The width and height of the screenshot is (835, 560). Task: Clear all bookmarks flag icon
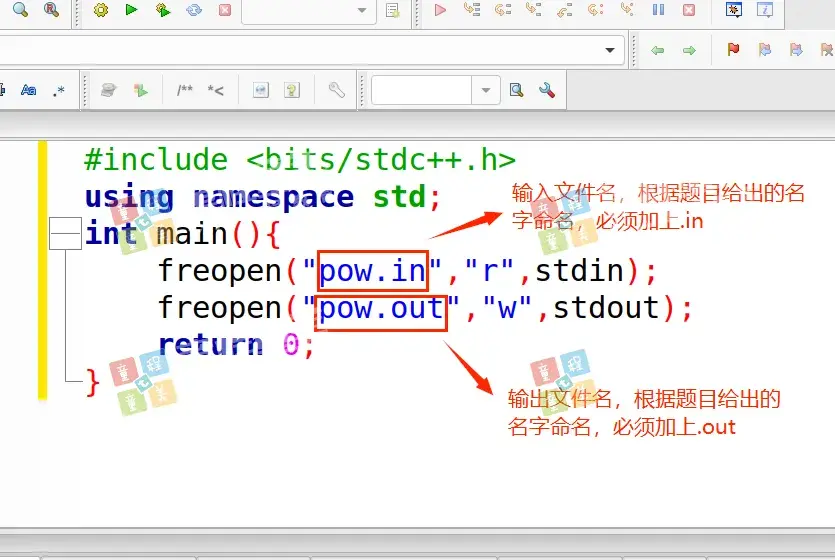click(x=826, y=50)
